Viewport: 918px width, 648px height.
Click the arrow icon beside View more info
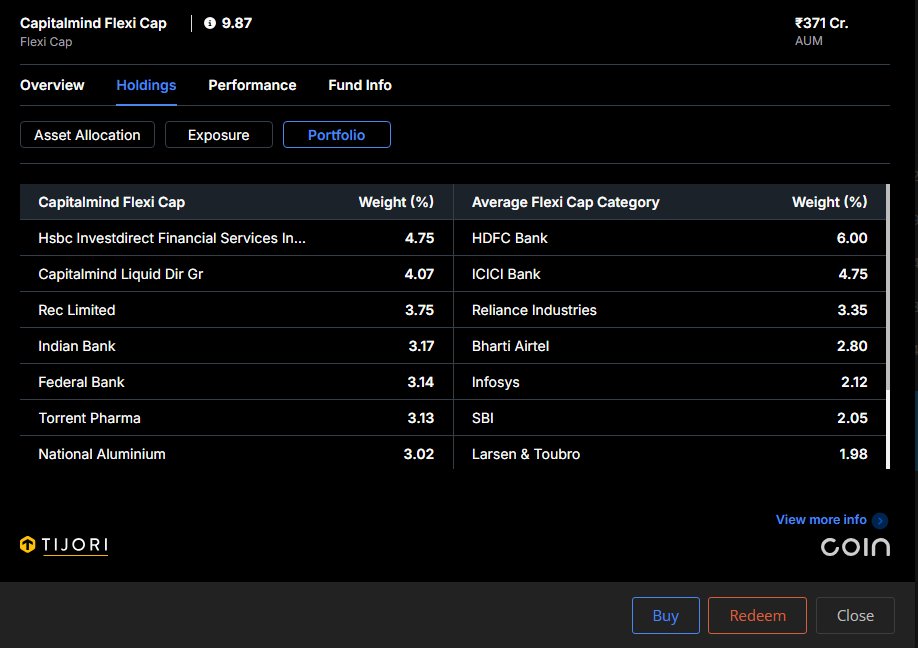click(879, 520)
